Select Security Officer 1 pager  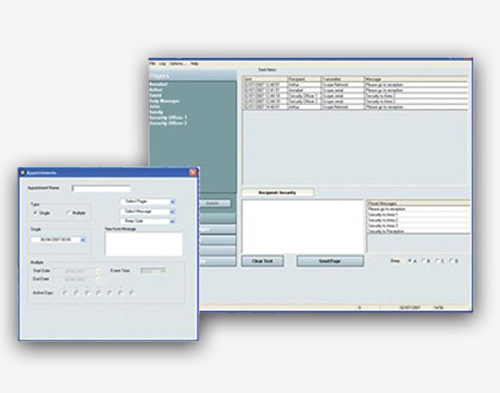pyautogui.click(x=168, y=118)
